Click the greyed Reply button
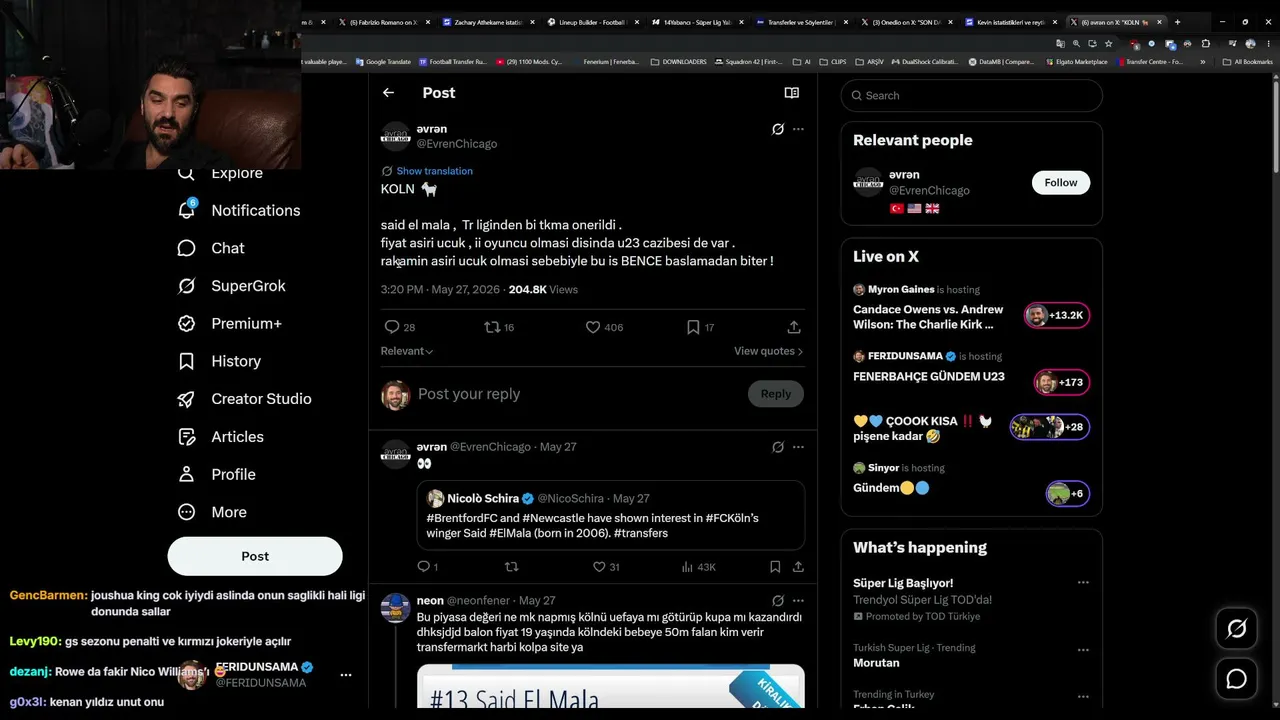Screen dimensions: 1280x720 click(x=776, y=394)
